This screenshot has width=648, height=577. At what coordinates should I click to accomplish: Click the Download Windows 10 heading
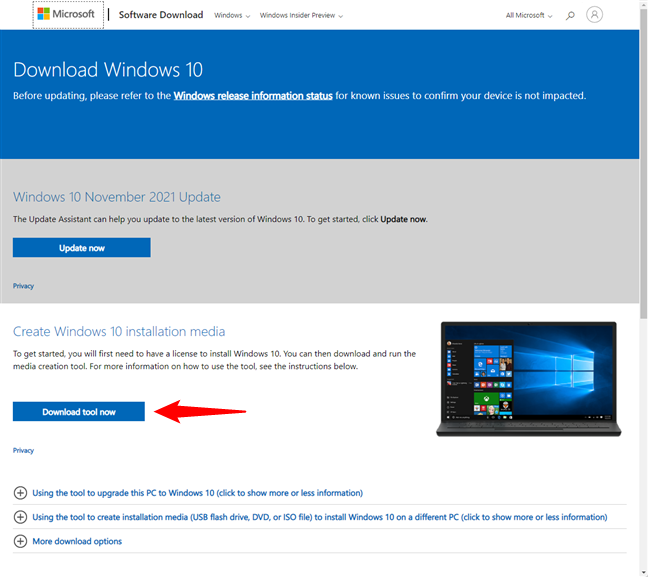click(108, 69)
